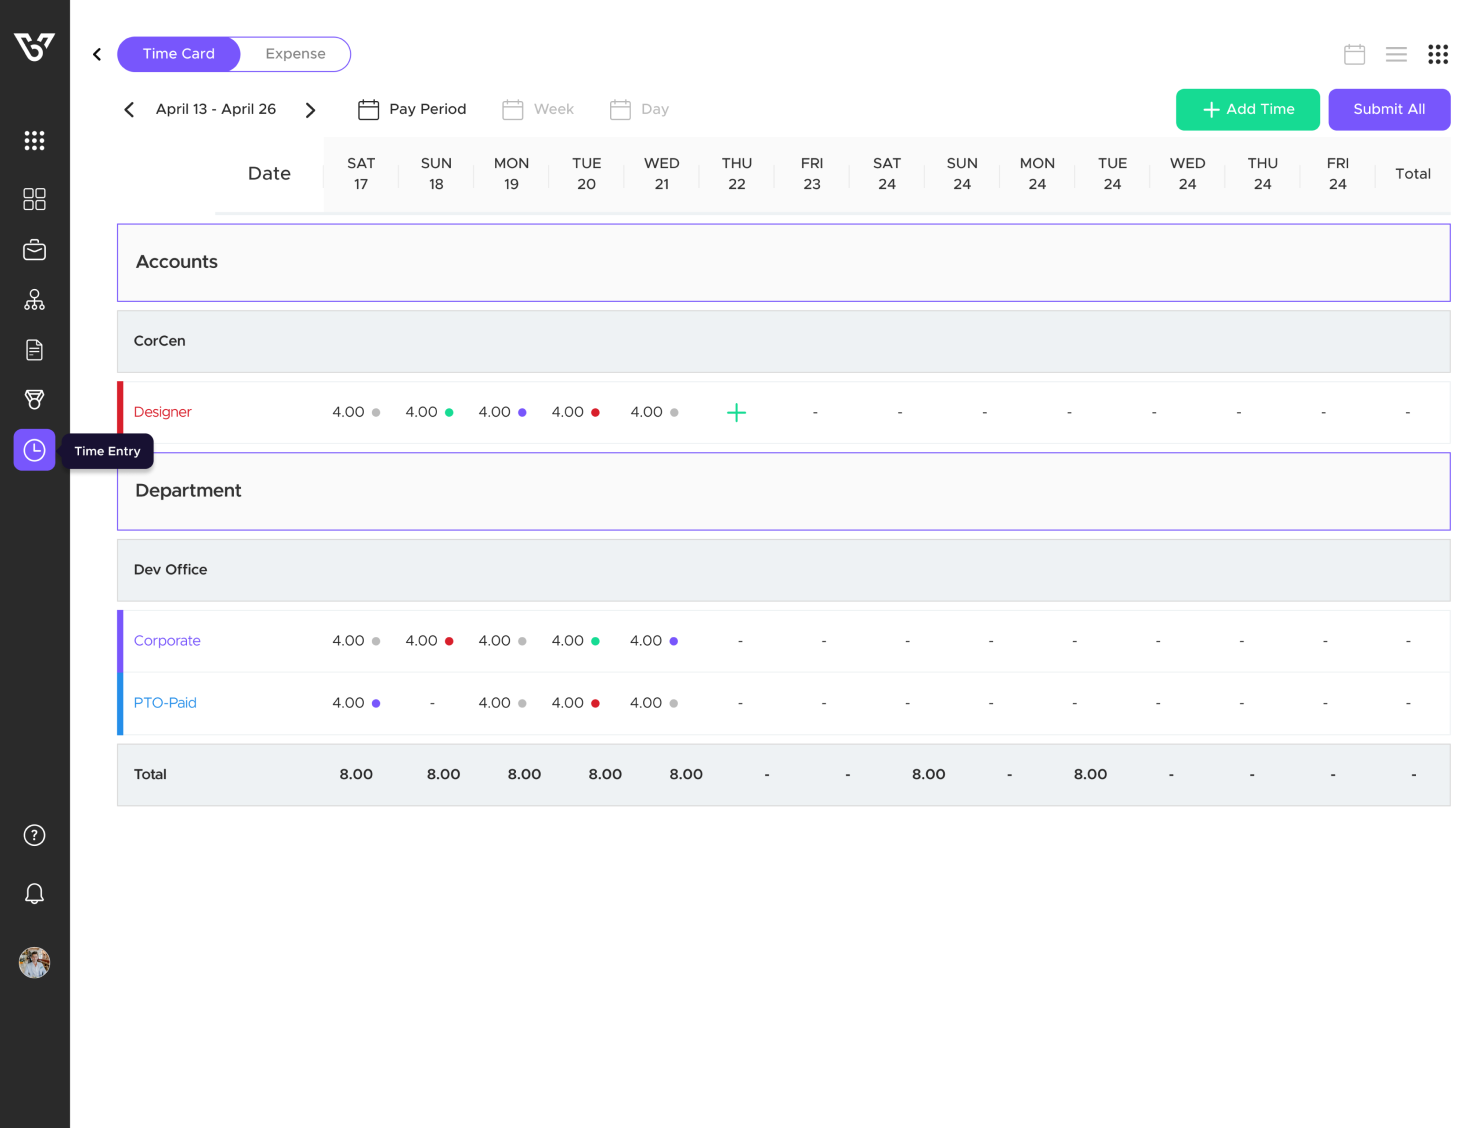Advance to next pay period with right chevron
1466x1128 pixels.
click(311, 109)
